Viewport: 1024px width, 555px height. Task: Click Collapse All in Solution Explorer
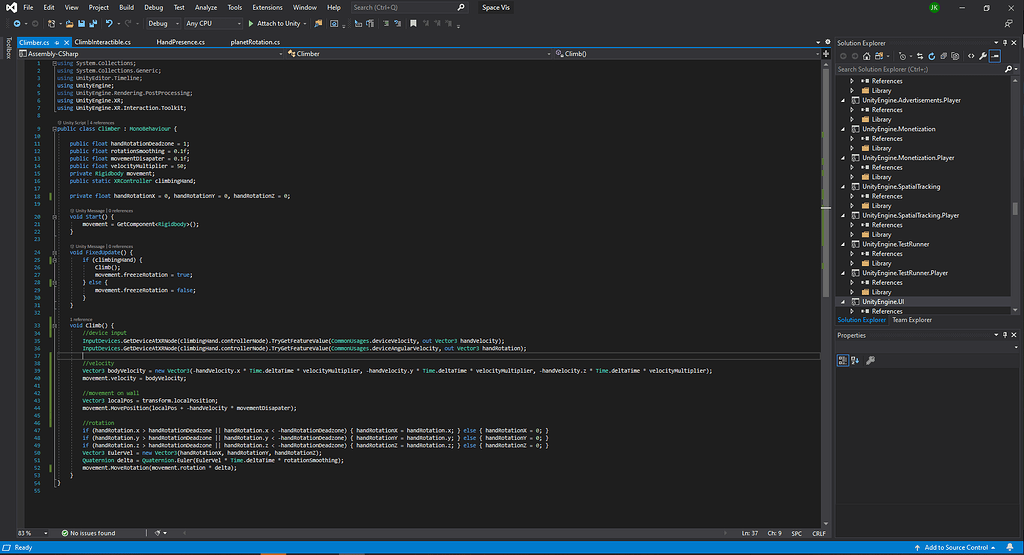(946, 56)
